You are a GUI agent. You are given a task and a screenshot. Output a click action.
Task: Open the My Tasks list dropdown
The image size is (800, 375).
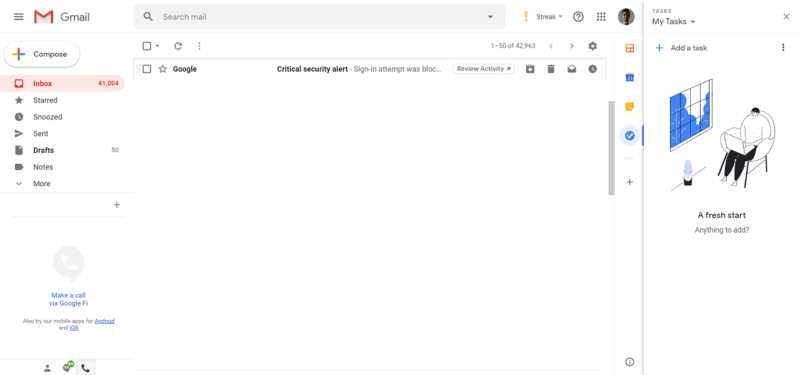673,21
